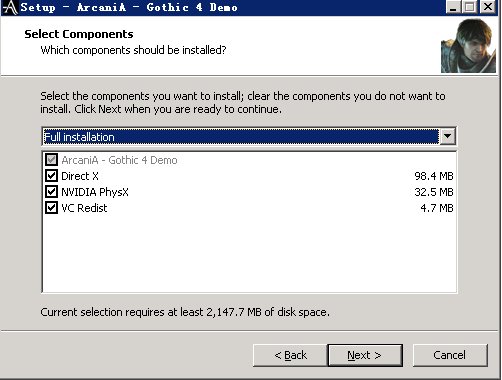Go to the next setup step
502x380 pixels.
pyautogui.click(x=365, y=355)
